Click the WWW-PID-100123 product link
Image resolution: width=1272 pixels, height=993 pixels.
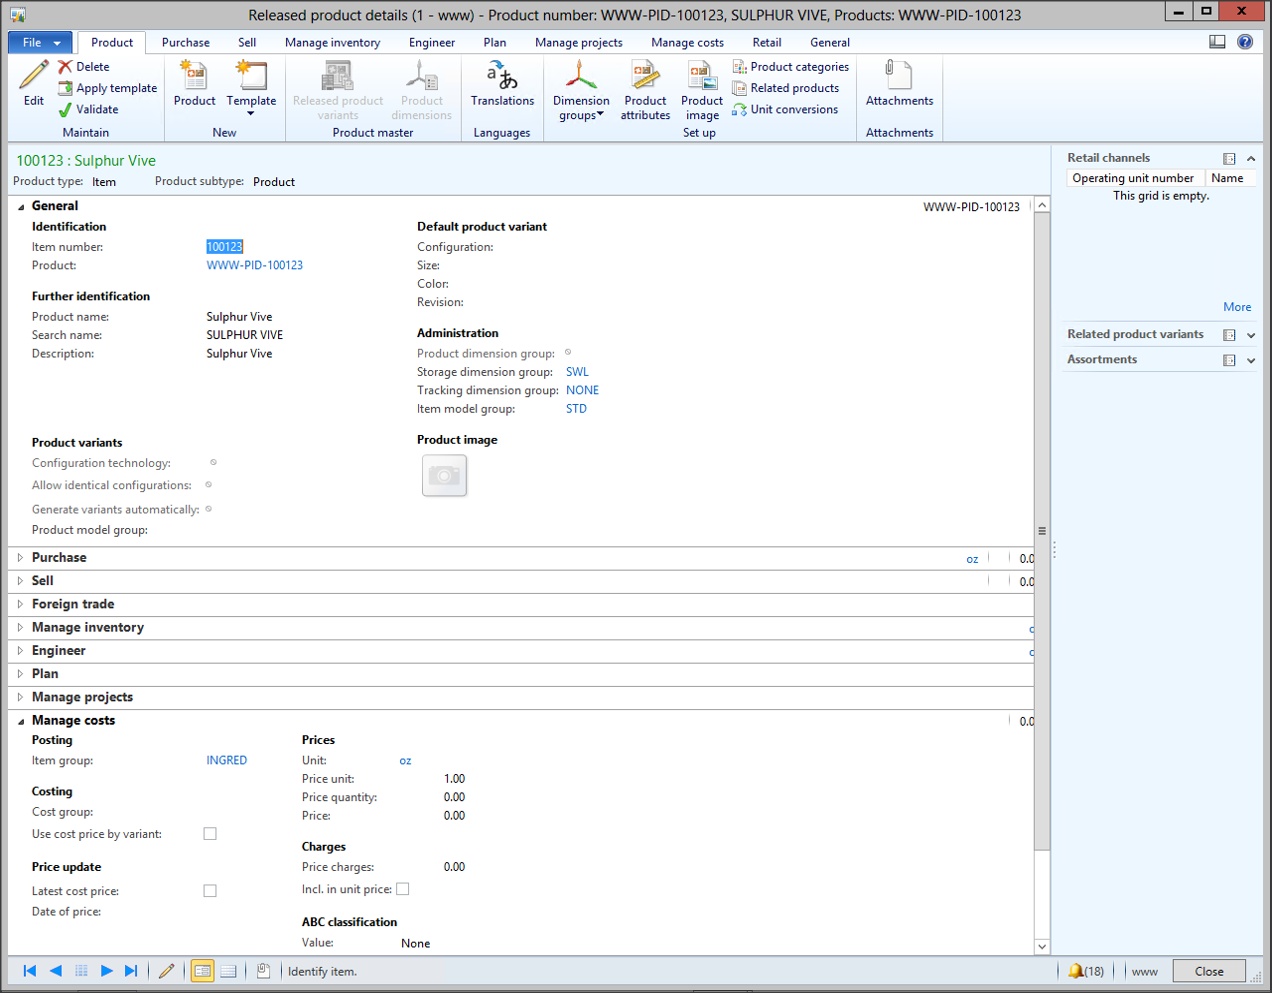[x=254, y=266]
